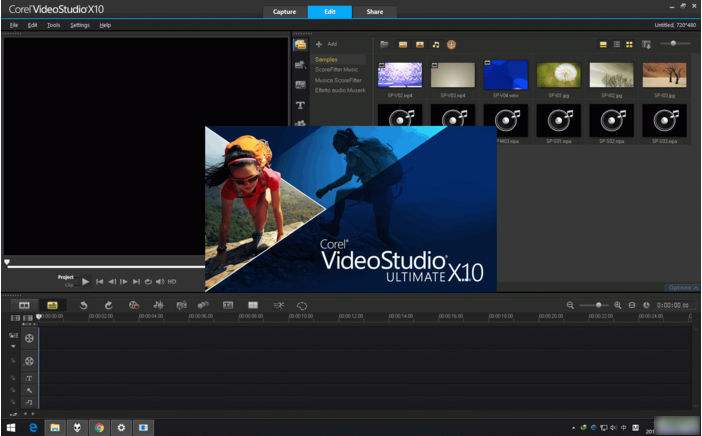Open Auto Music

point(181,305)
